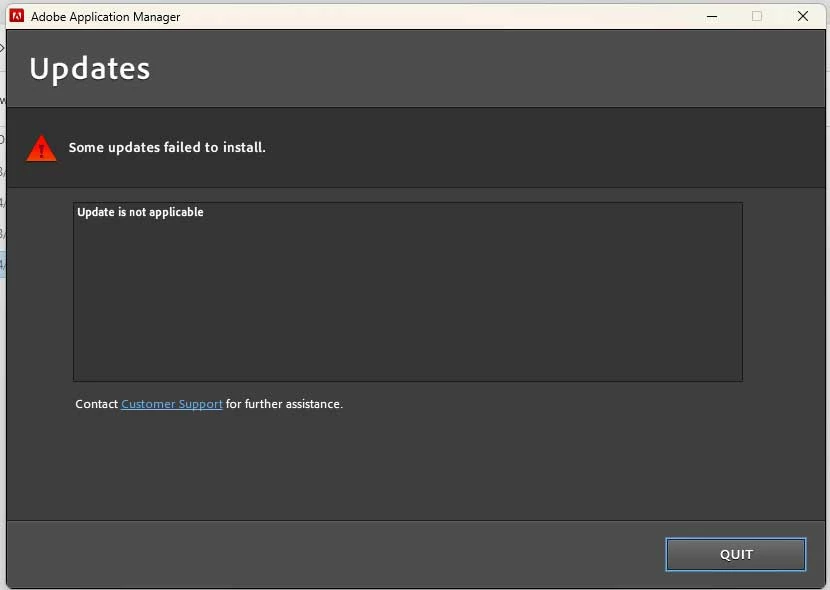This screenshot has width=830, height=590.
Task: Select the "Update is not applicable" text
Action: click(140, 212)
